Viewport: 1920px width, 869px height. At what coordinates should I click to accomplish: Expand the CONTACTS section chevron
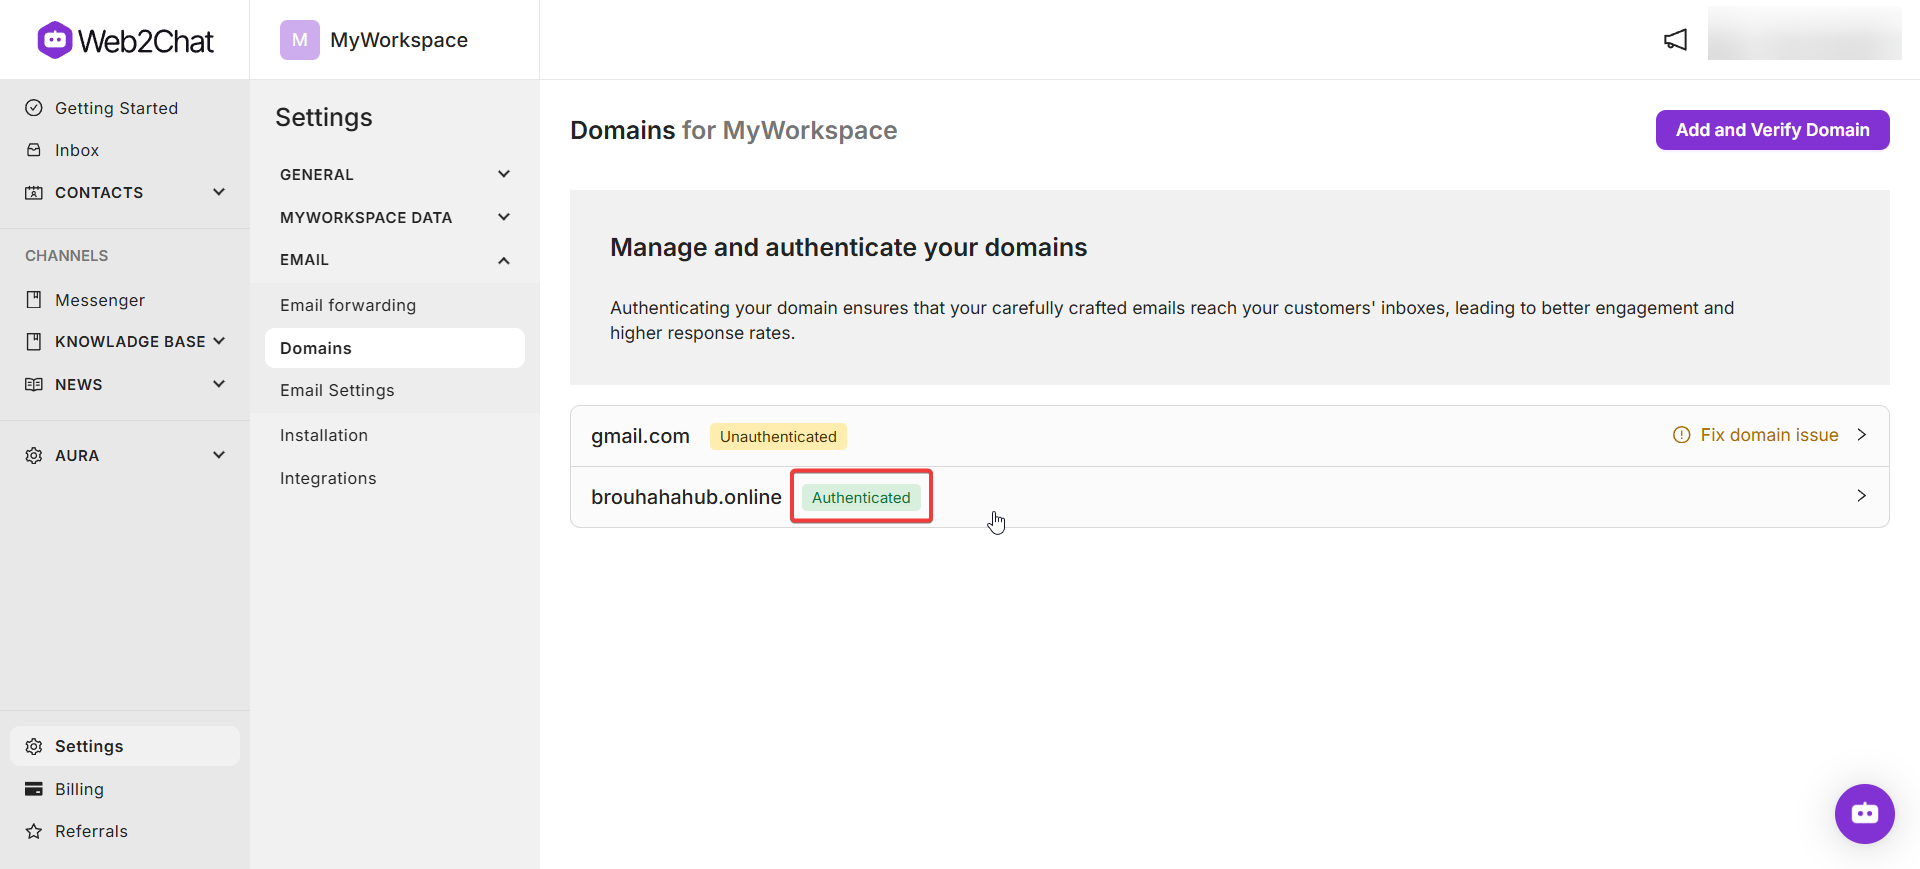[219, 192]
